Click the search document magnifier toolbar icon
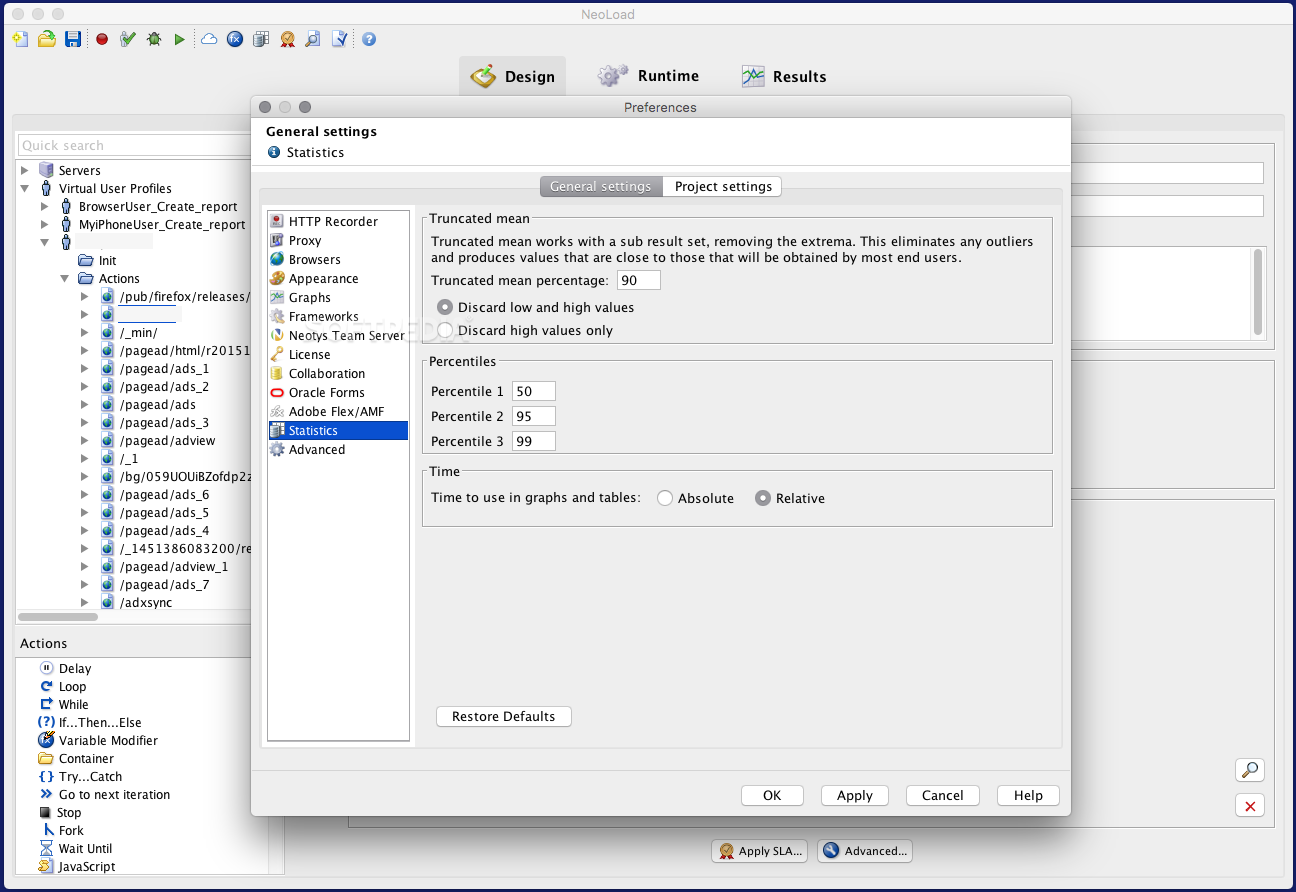The image size is (1296, 892). click(x=313, y=39)
